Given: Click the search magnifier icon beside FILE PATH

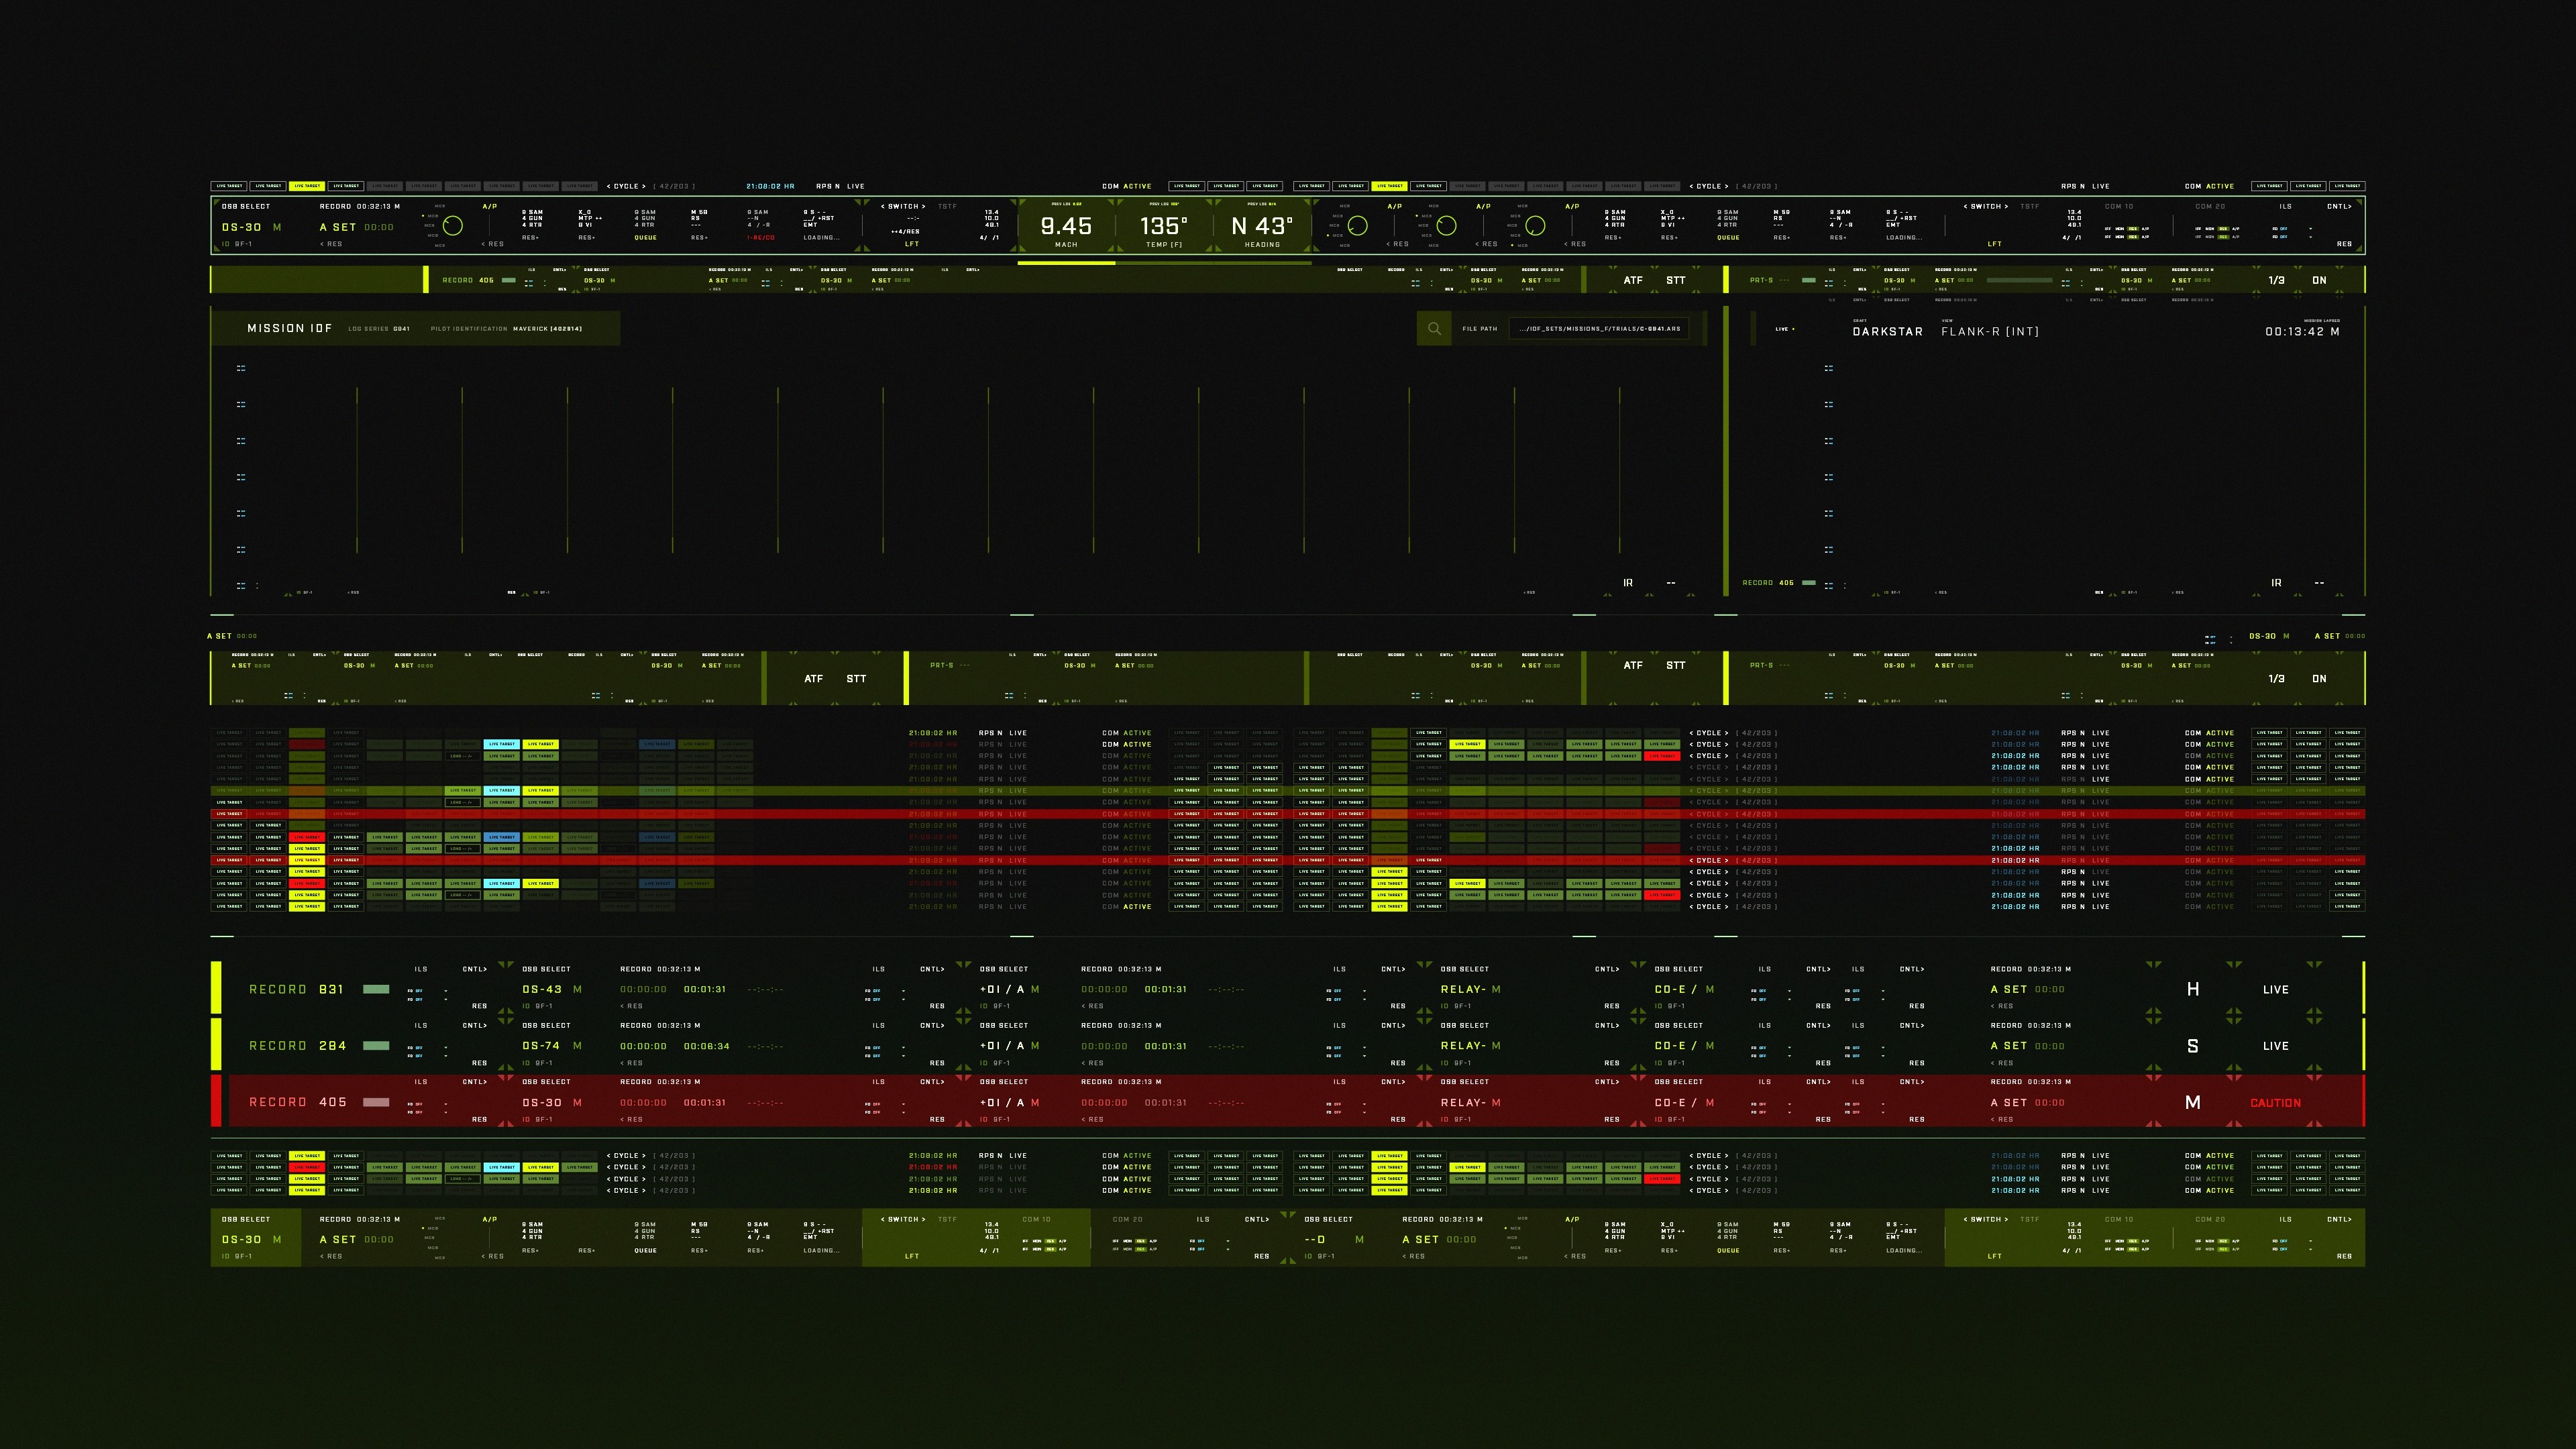Looking at the screenshot, I should [1434, 329].
